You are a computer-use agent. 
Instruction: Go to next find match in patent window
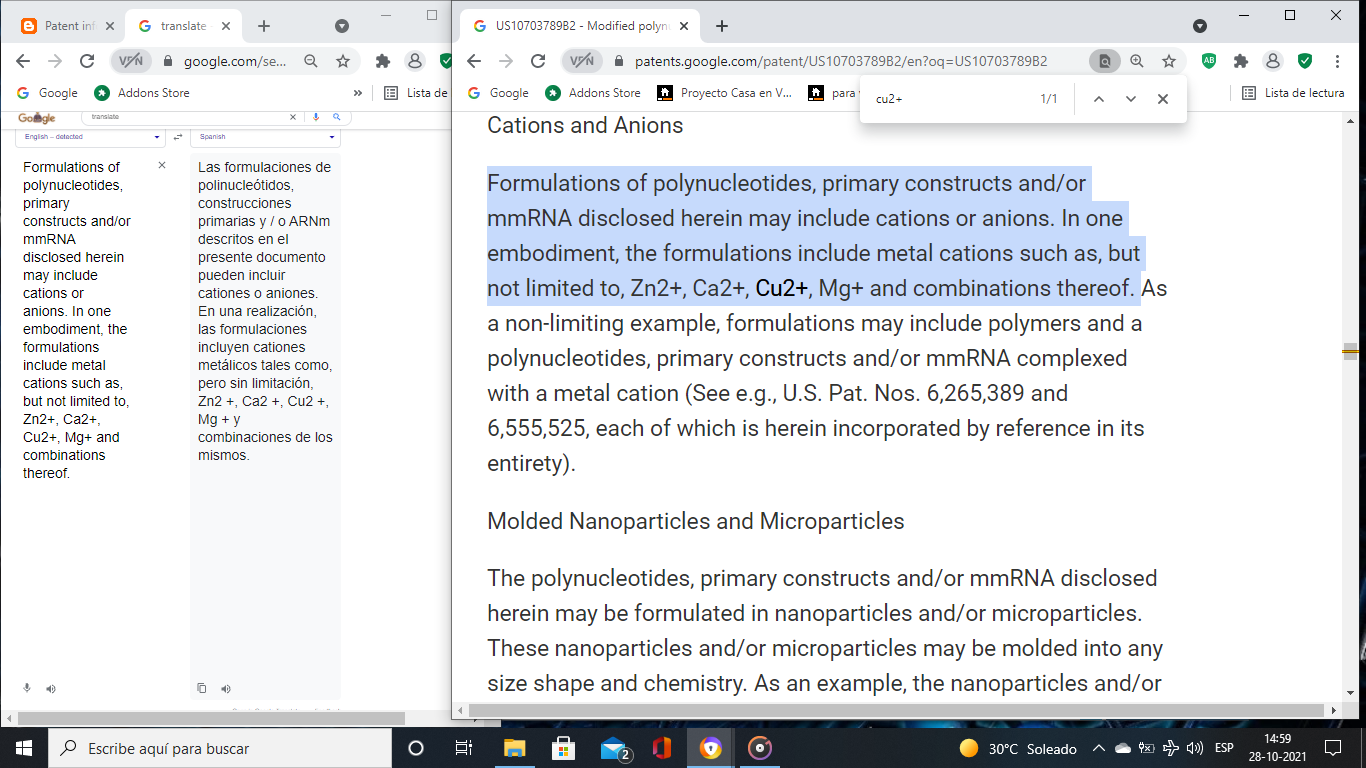click(x=1131, y=99)
